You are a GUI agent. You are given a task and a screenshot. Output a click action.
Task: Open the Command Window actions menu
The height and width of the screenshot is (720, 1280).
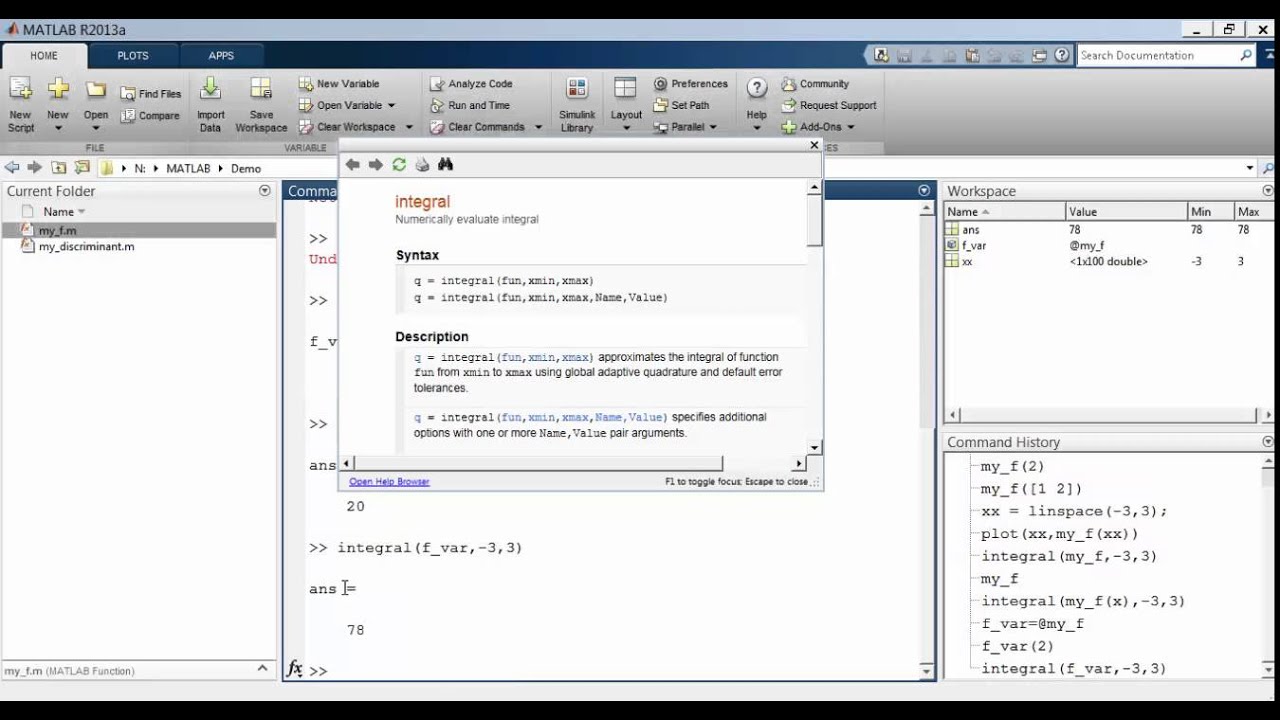pyautogui.click(x=924, y=190)
